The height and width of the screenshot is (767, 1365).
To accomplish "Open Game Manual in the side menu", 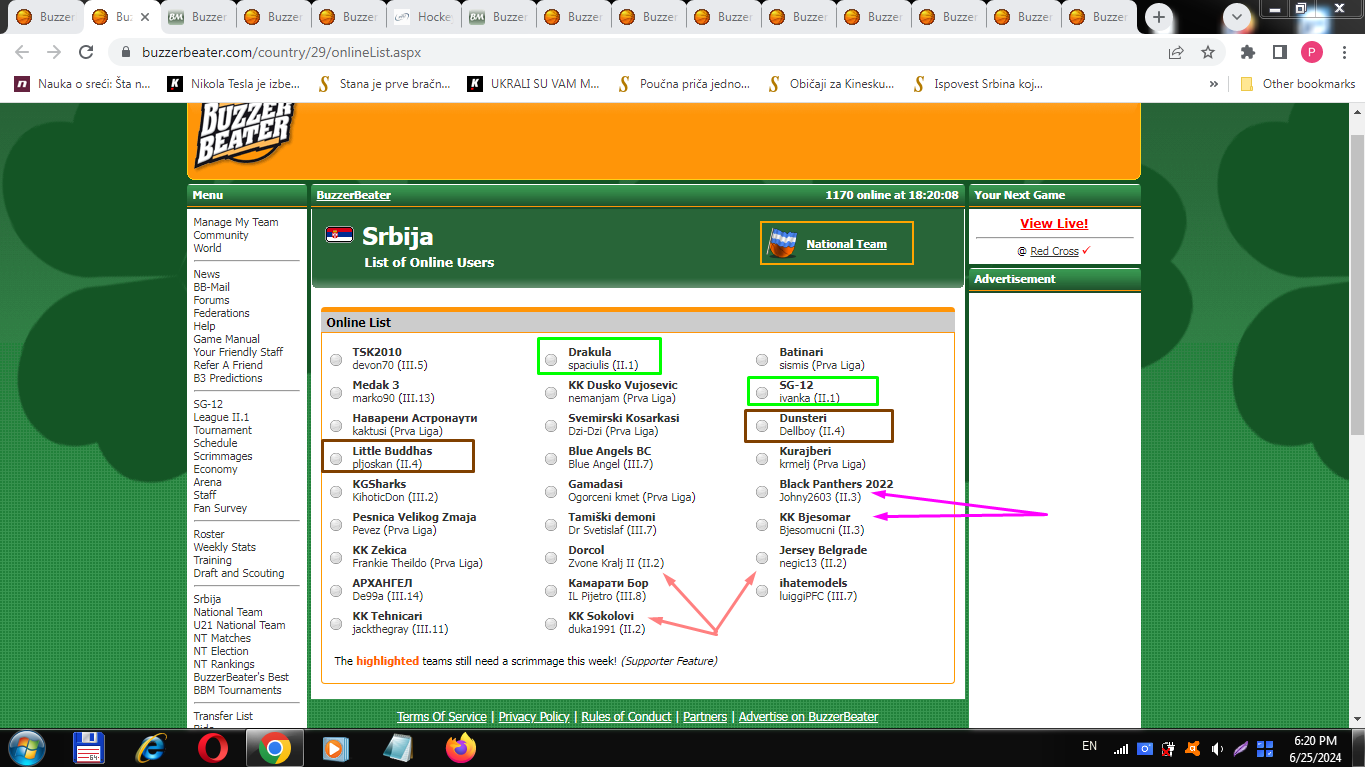I will pos(226,339).
